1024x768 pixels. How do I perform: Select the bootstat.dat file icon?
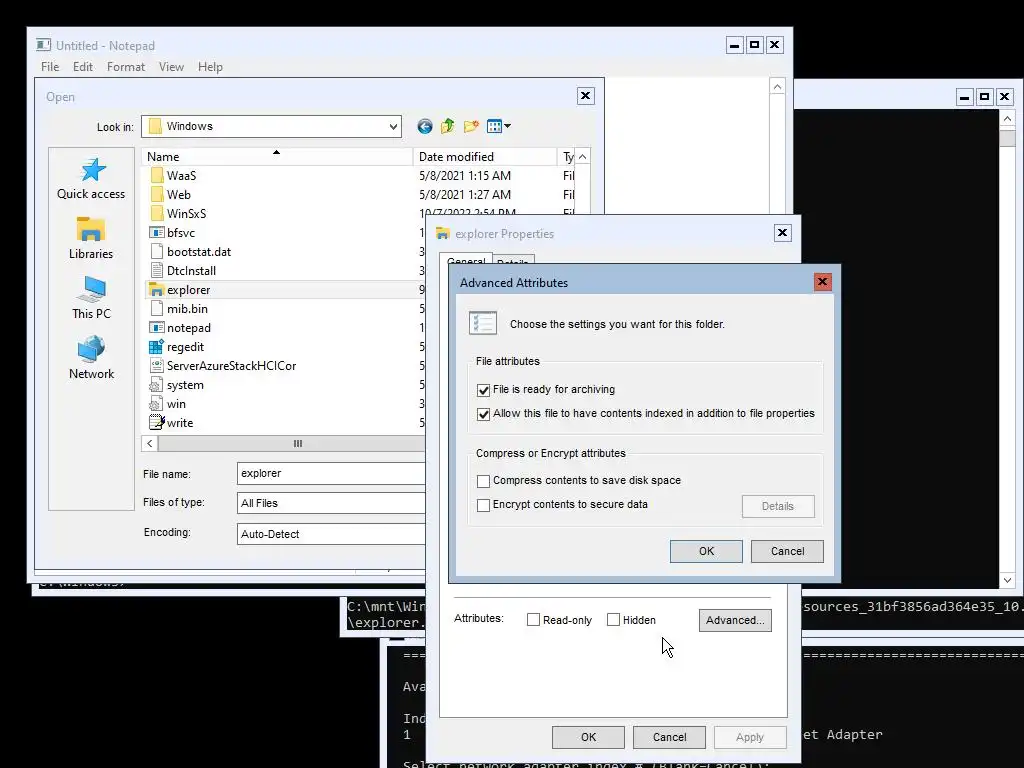(157, 251)
